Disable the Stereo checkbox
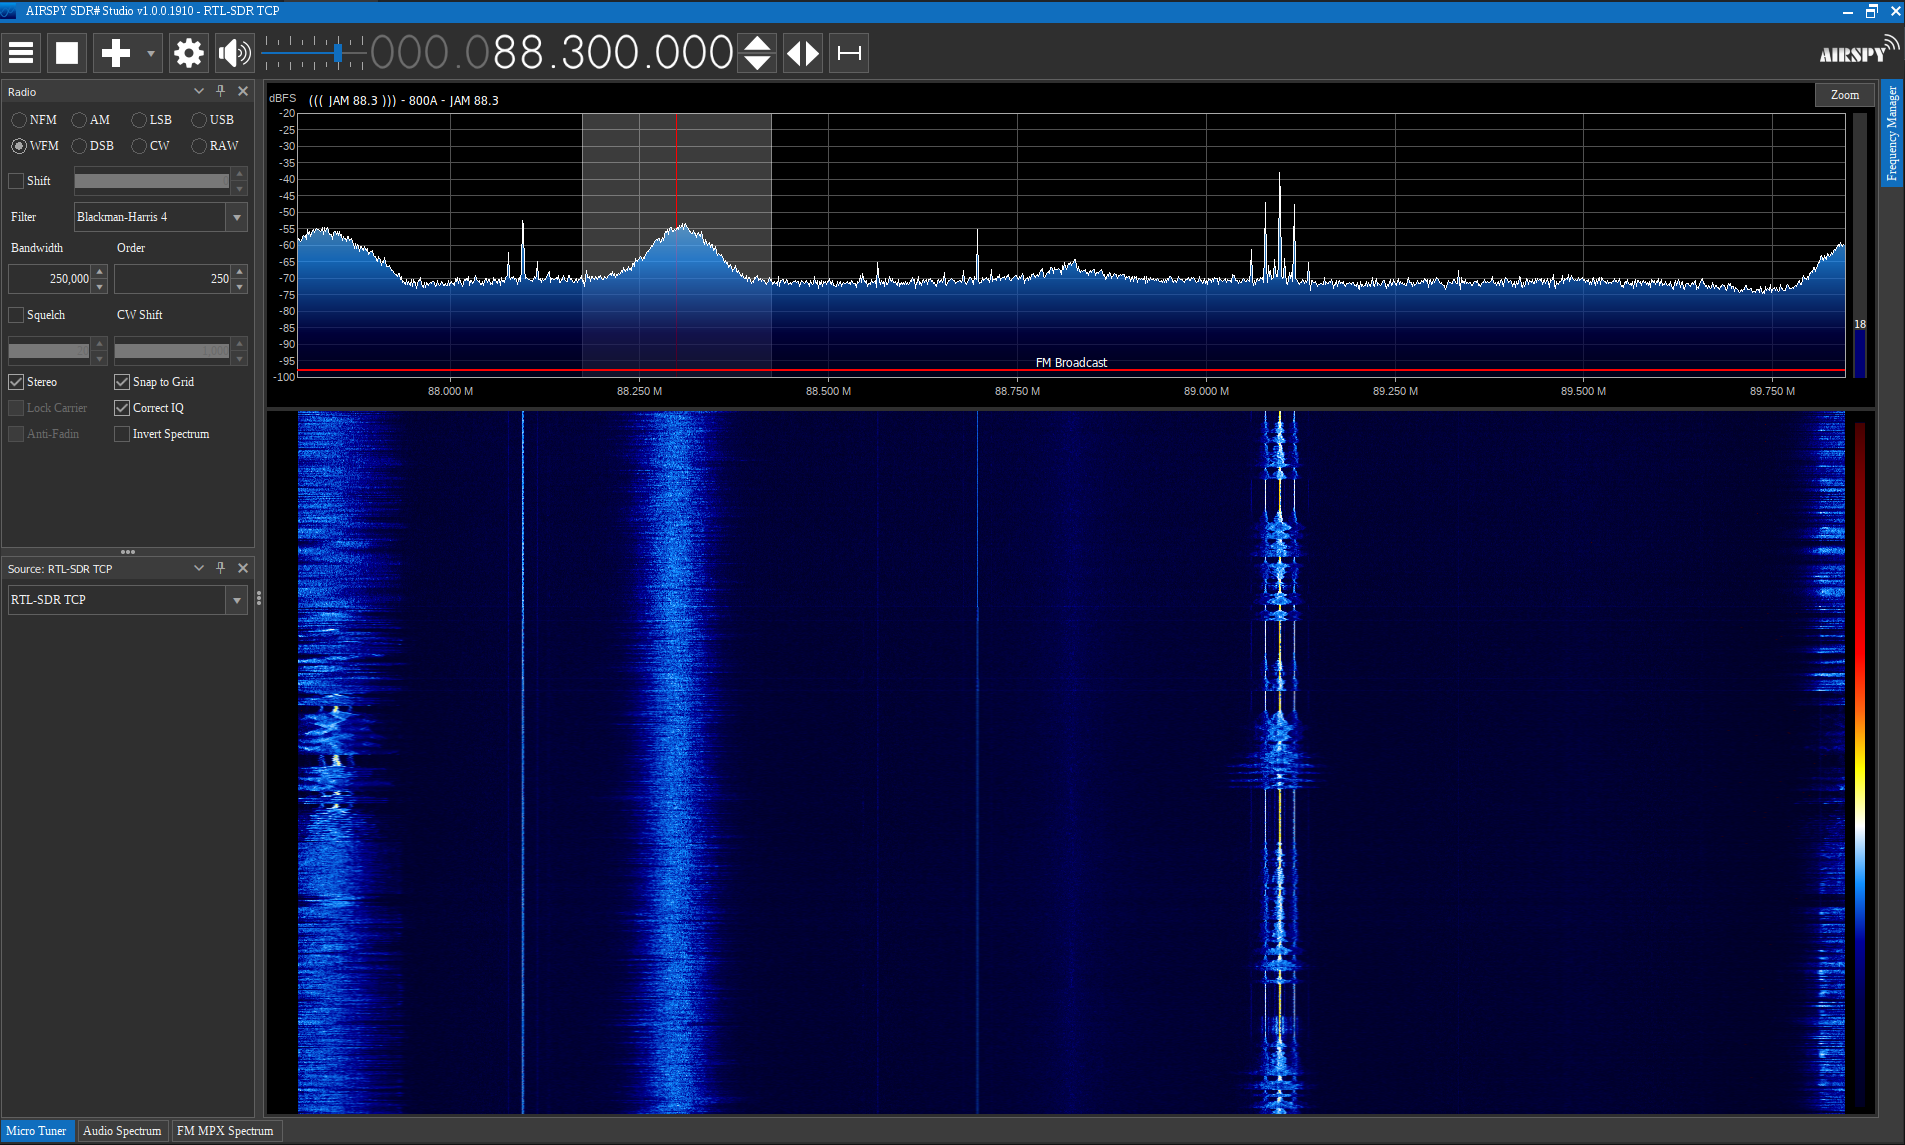 [x=16, y=382]
